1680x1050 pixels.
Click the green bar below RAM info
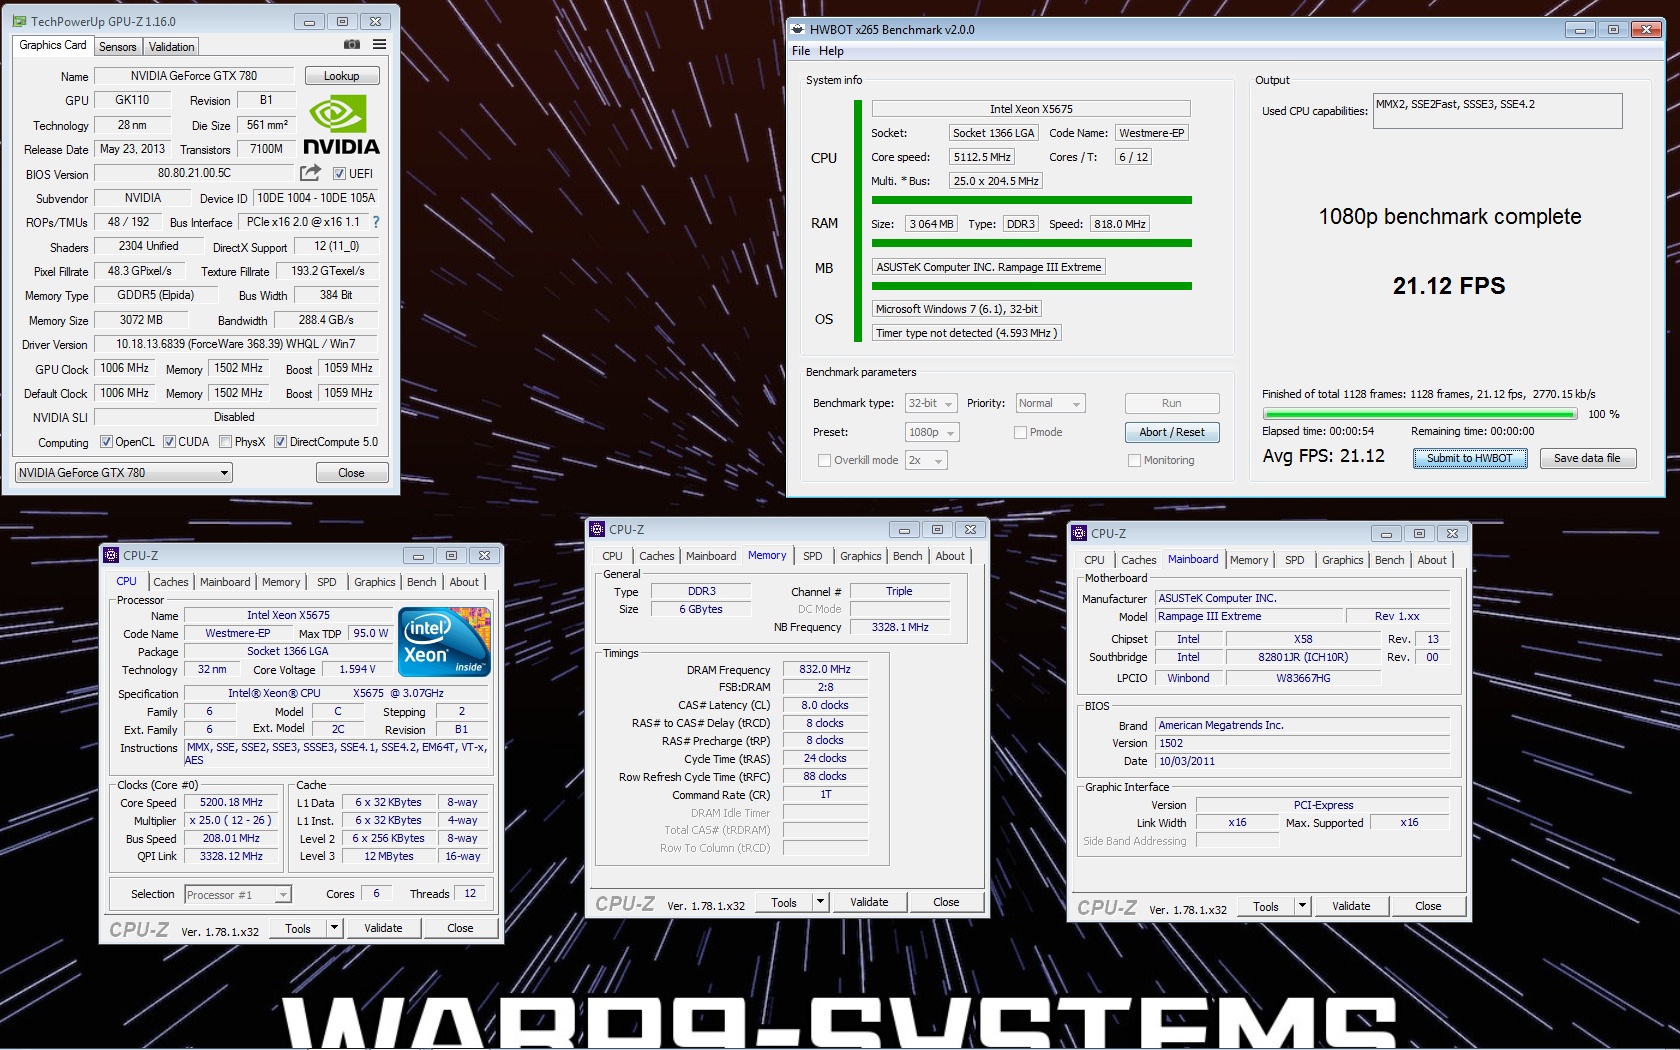coord(1031,243)
